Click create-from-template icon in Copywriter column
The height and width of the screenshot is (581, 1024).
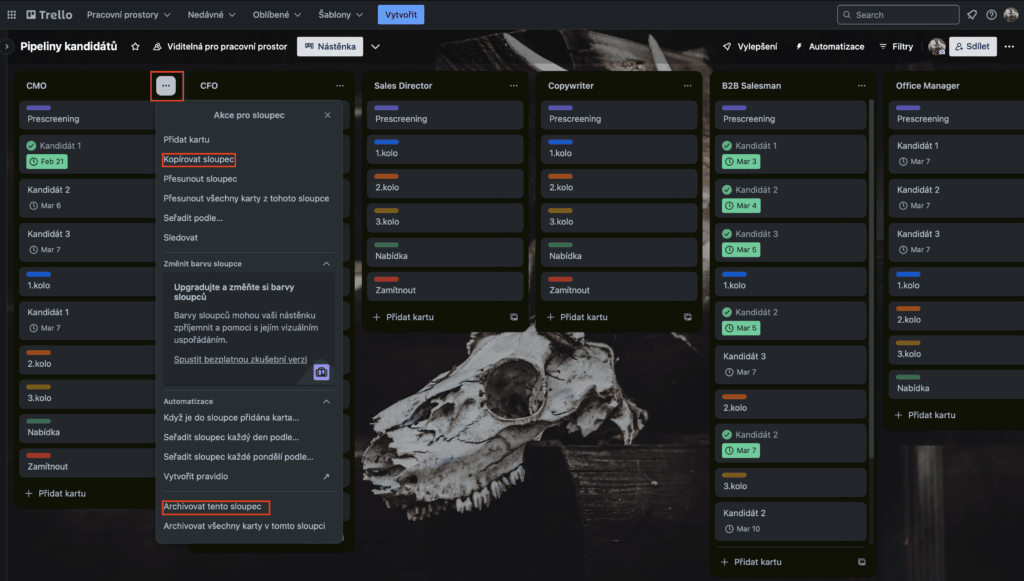[x=688, y=317]
